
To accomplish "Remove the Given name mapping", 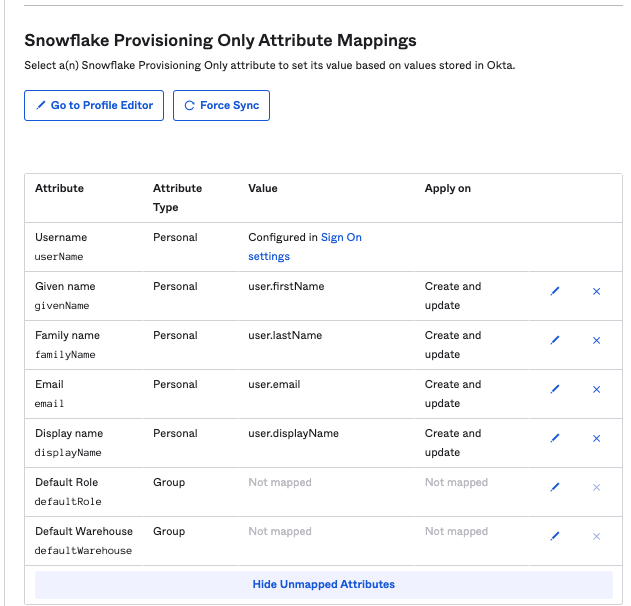I will pyautogui.click(x=597, y=291).
